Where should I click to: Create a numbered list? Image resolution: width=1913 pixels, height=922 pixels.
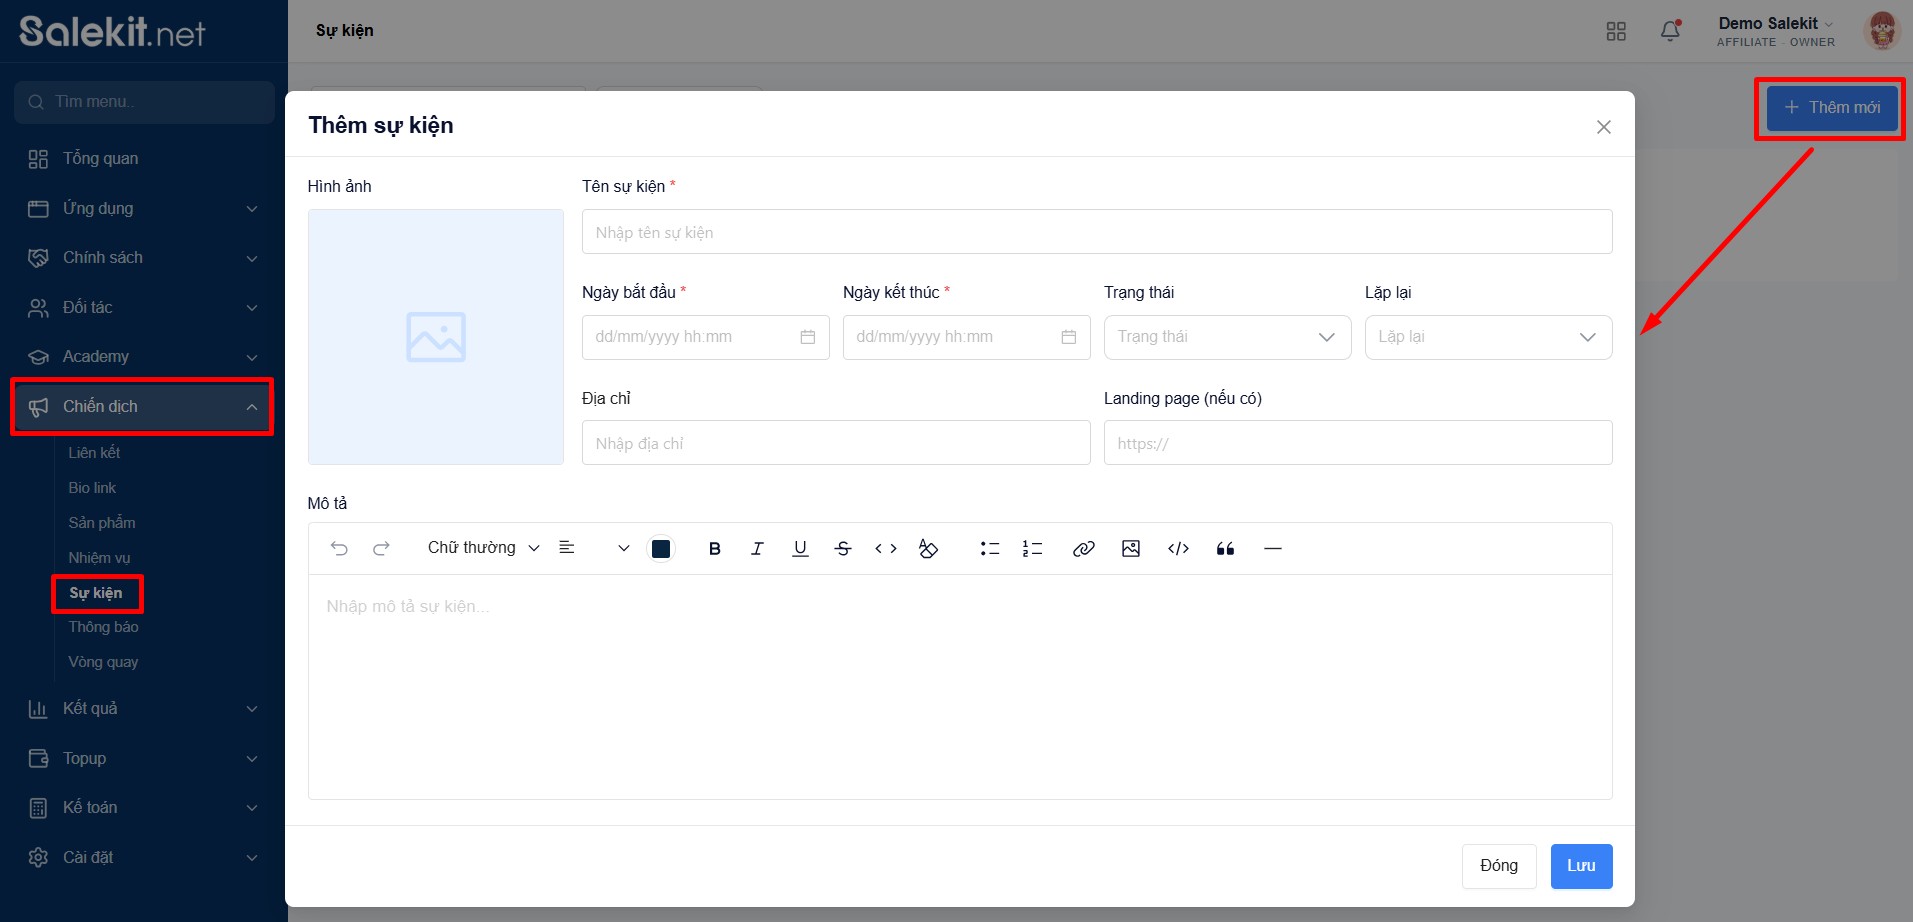click(1032, 548)
